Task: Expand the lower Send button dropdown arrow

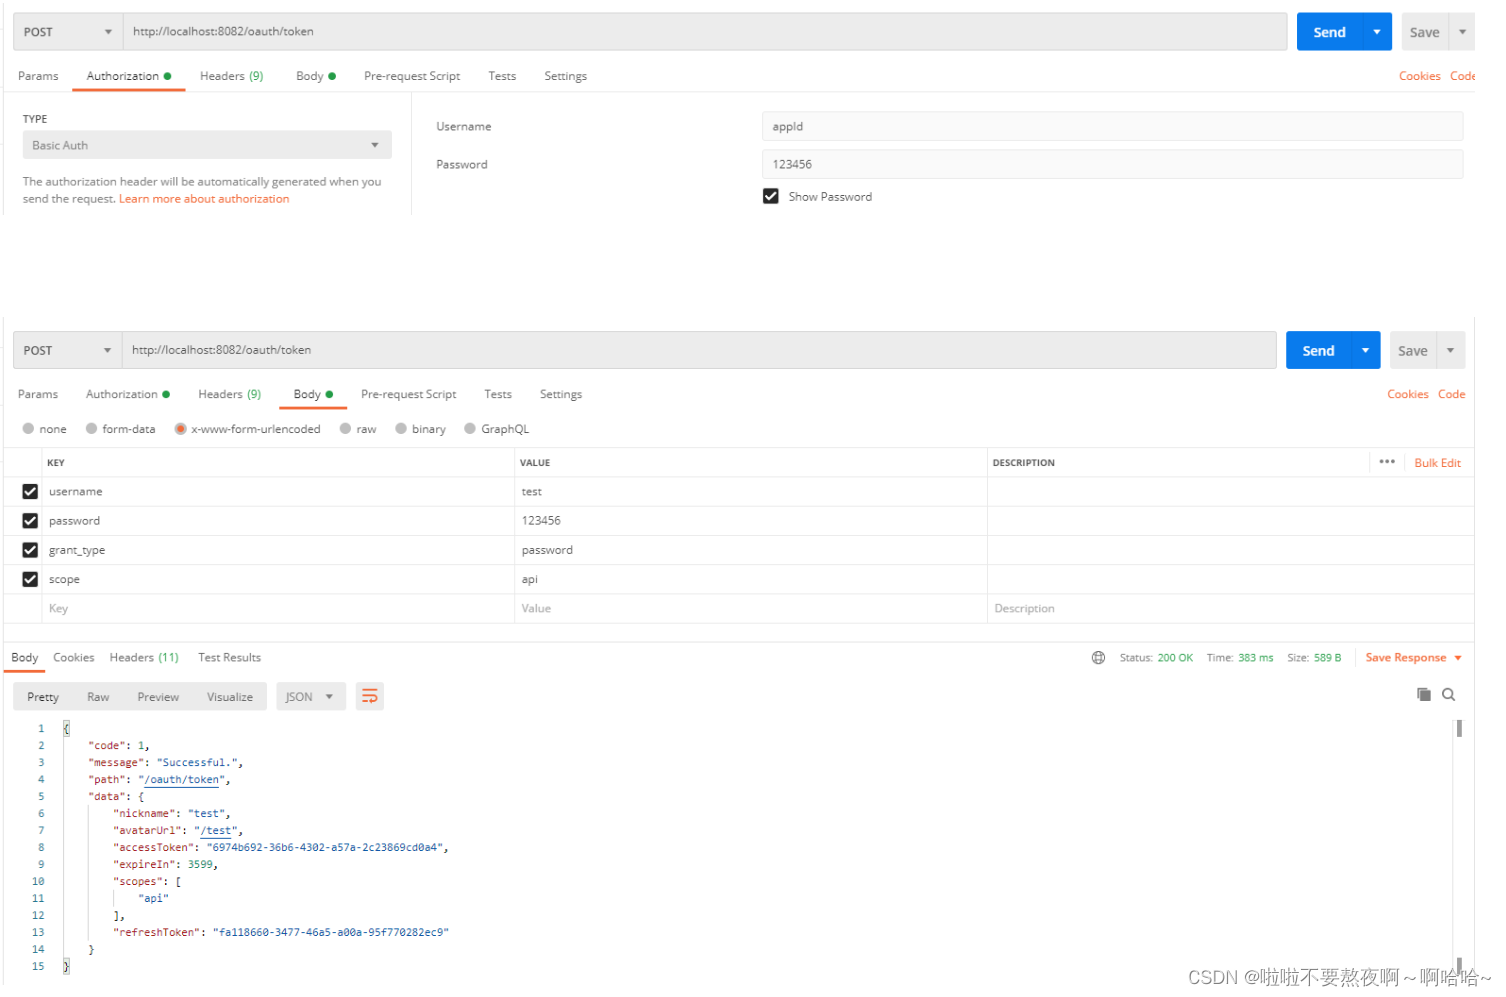Action: pyautogui.click(x=1366, y=351)
